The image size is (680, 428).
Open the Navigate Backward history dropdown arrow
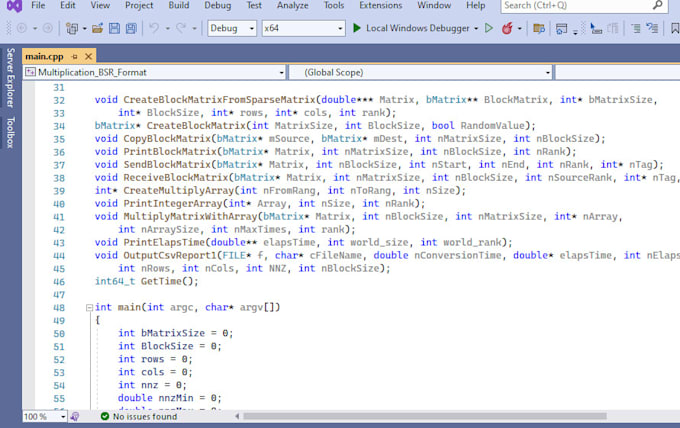[x=35, y=29]
